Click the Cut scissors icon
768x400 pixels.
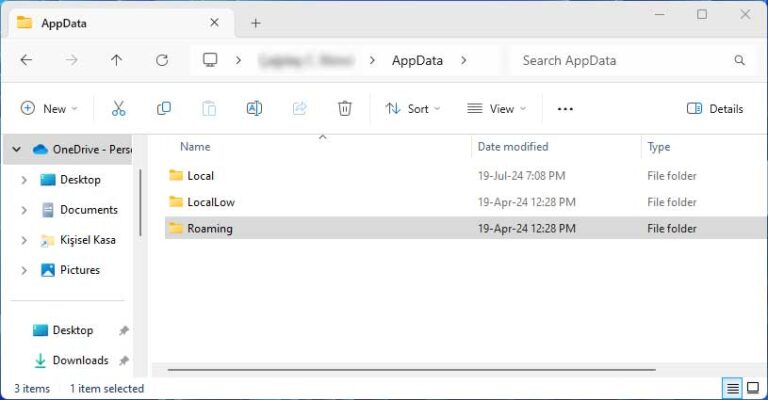(119, 108)
